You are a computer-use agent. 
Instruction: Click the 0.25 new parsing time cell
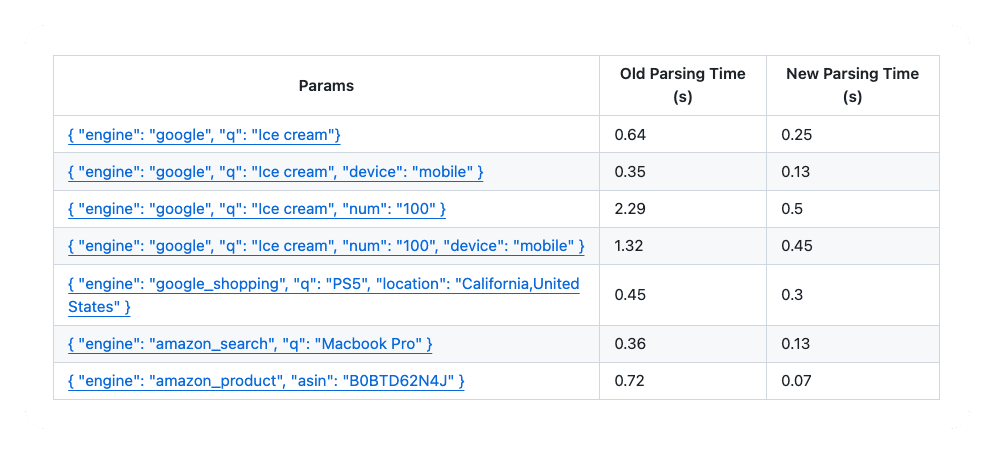point(796,134)
